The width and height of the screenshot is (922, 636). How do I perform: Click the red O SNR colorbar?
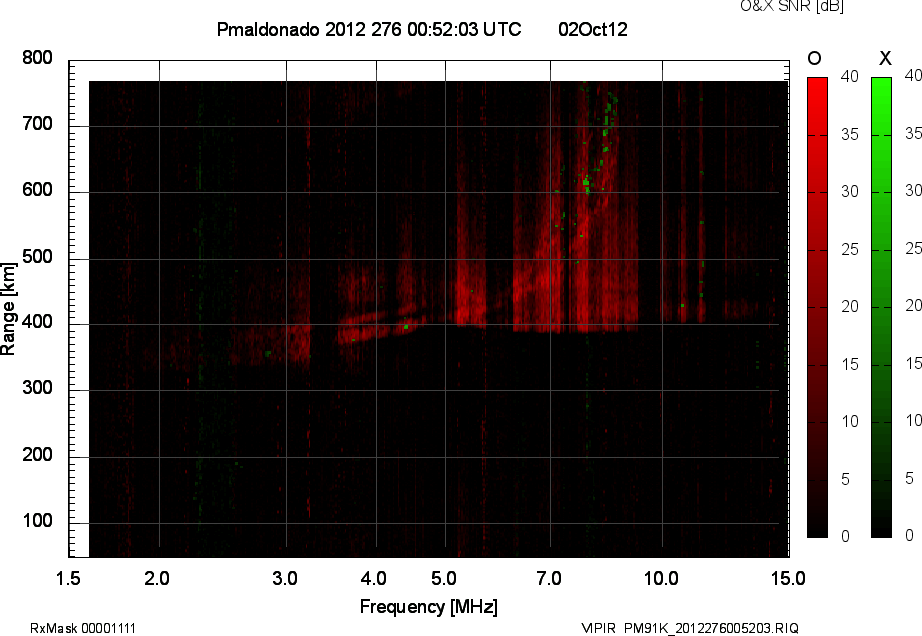[x=817, y=307]
